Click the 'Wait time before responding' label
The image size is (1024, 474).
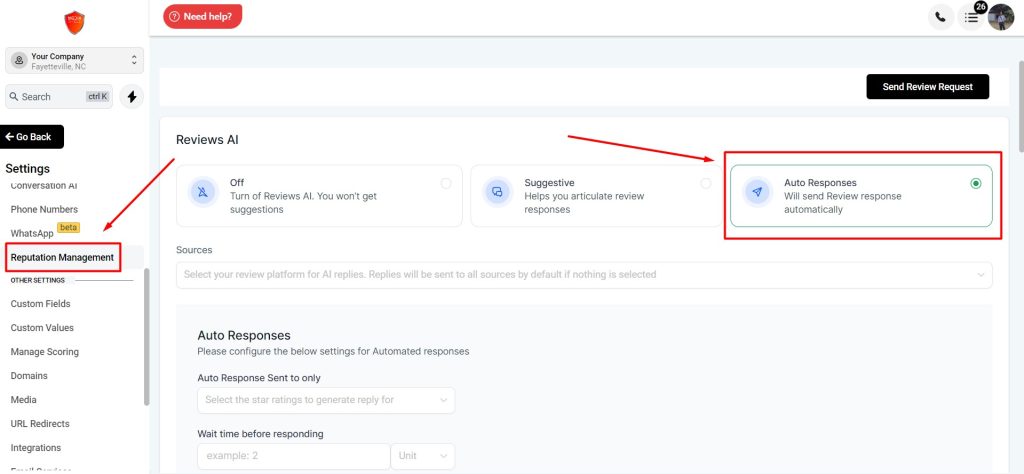(x=260, y=434)
